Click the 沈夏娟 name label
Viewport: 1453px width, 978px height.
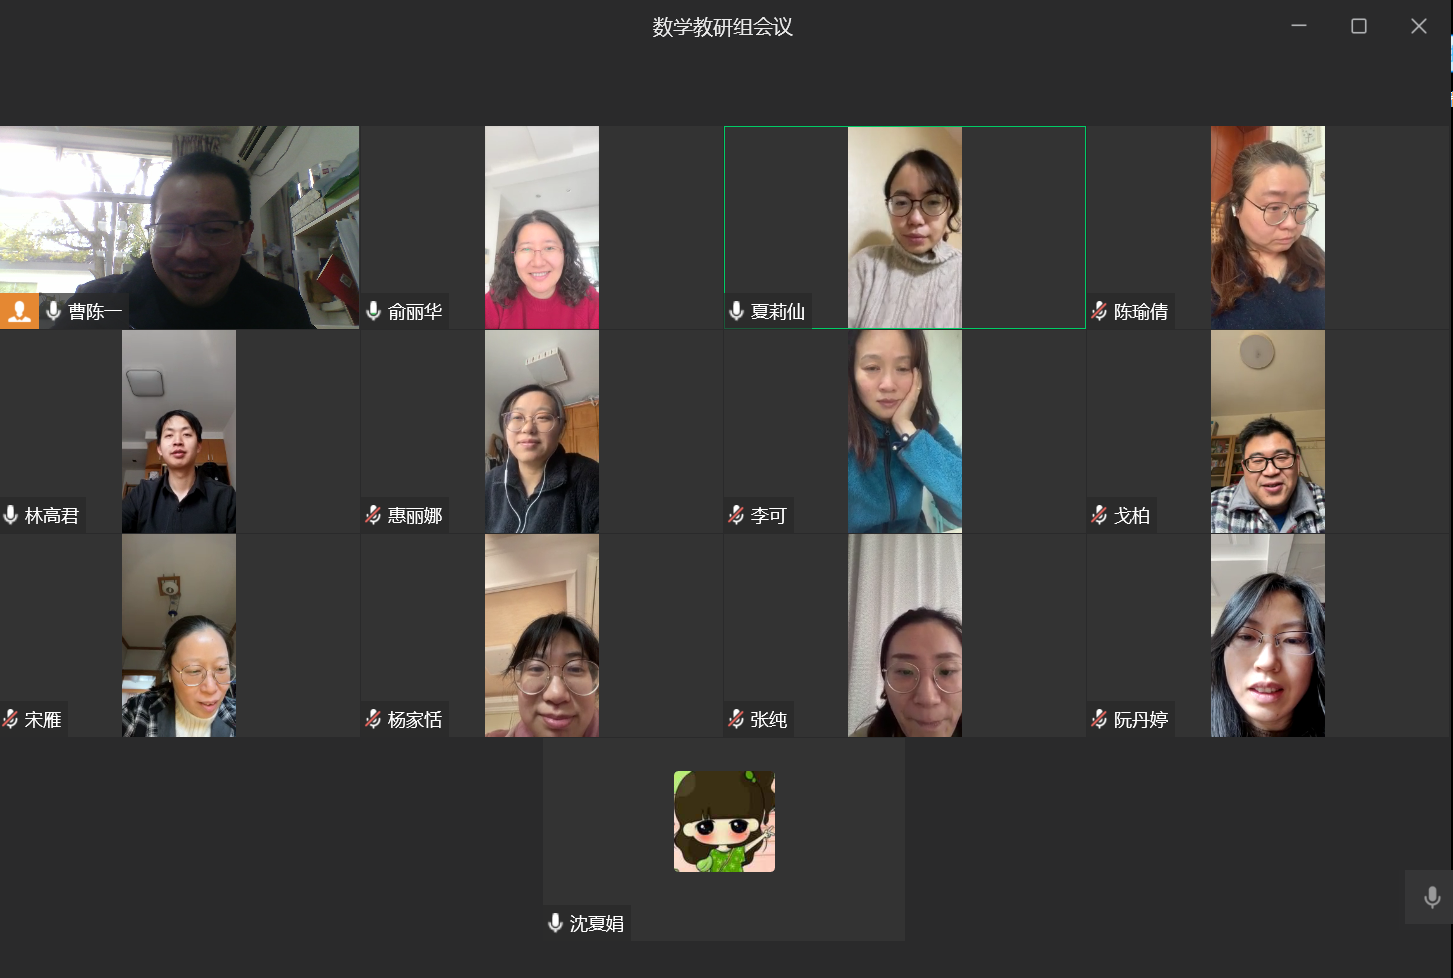(x=597, y=923)
